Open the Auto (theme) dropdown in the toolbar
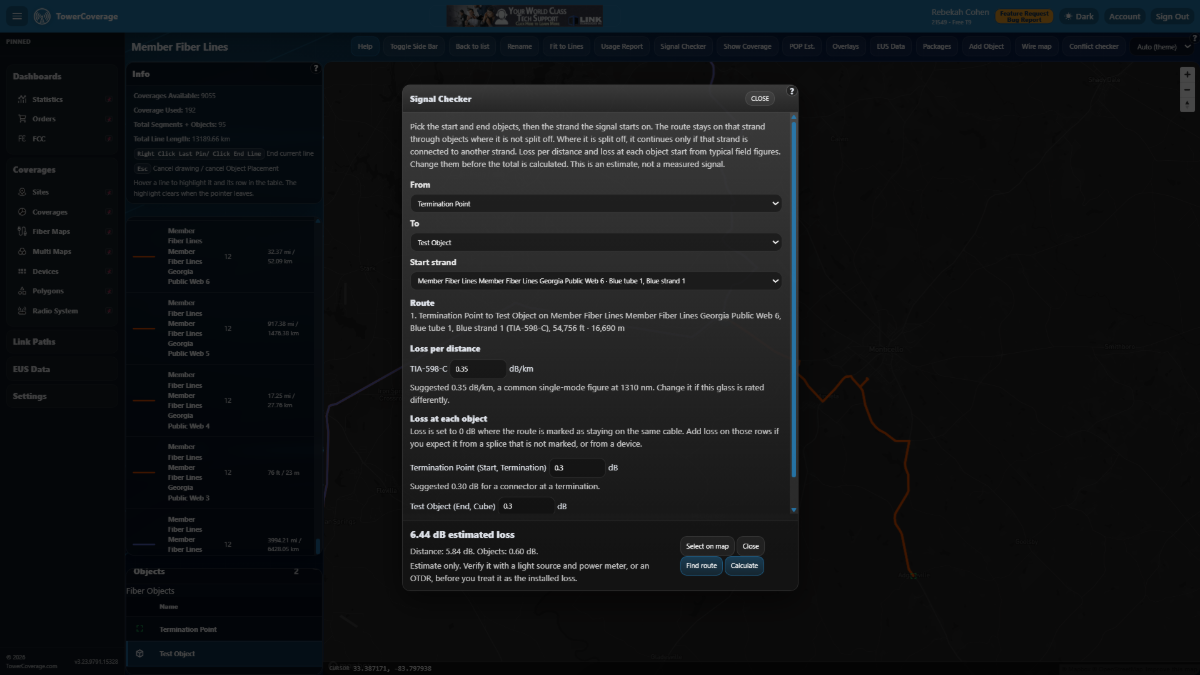The image size is (1200, 675). pyautogui.click(x=1163, y=46)
